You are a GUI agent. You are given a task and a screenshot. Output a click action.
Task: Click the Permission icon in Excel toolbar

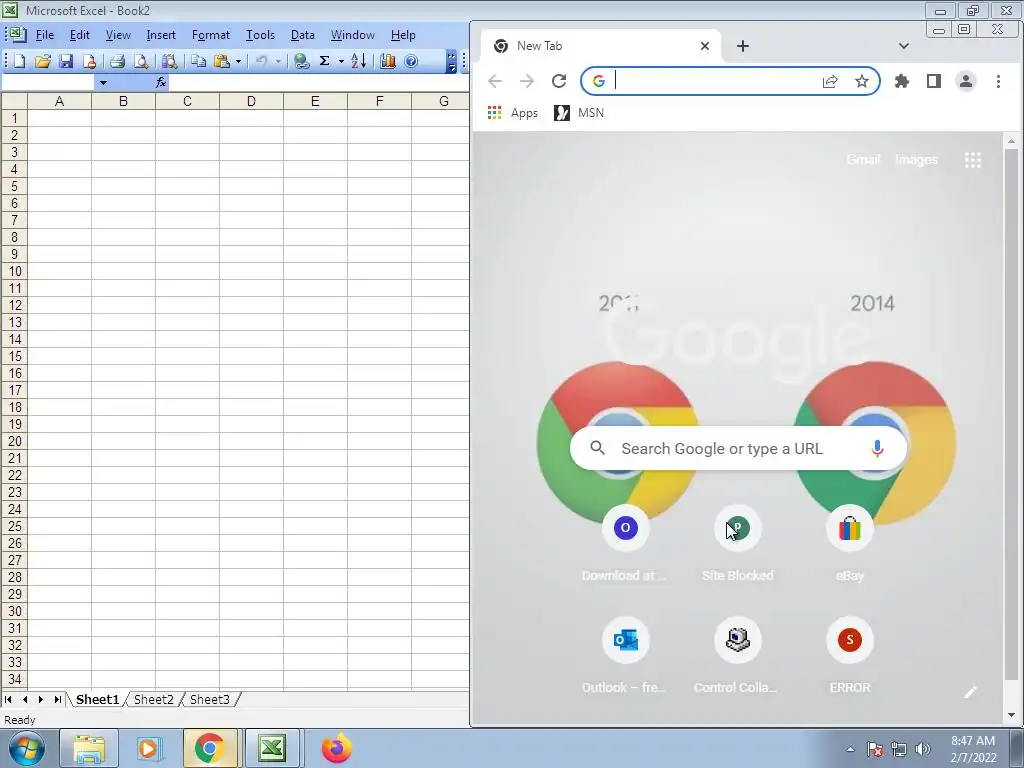(x=89, y=61)
